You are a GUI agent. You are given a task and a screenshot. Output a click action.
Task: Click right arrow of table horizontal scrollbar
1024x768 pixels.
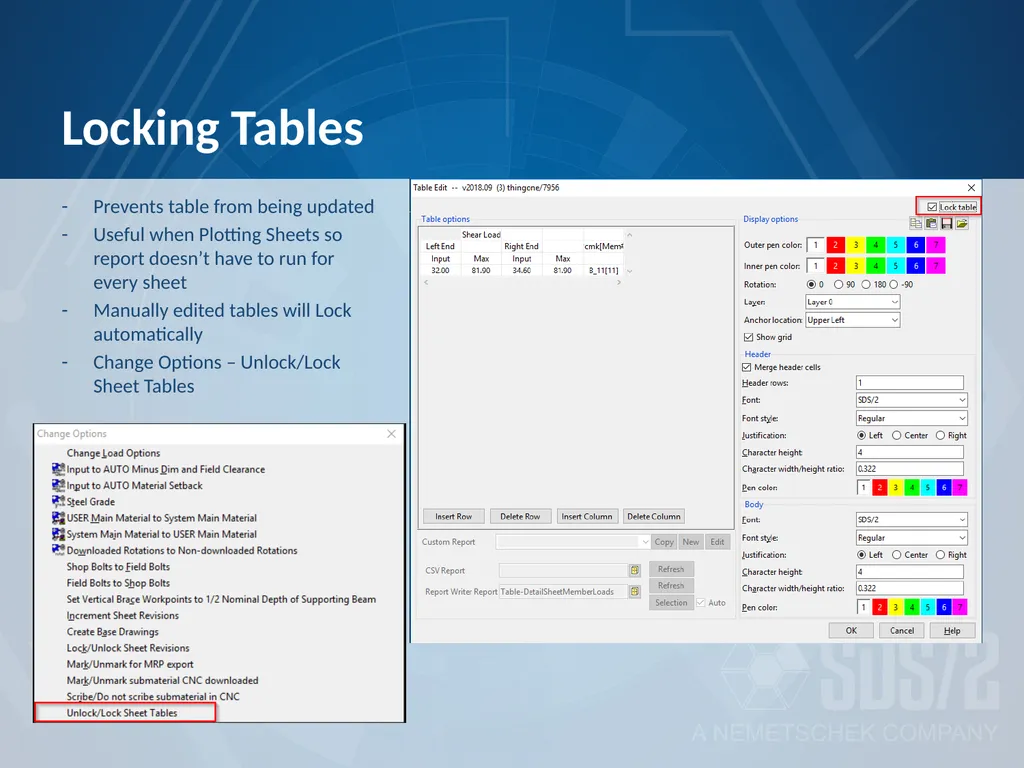619,283
